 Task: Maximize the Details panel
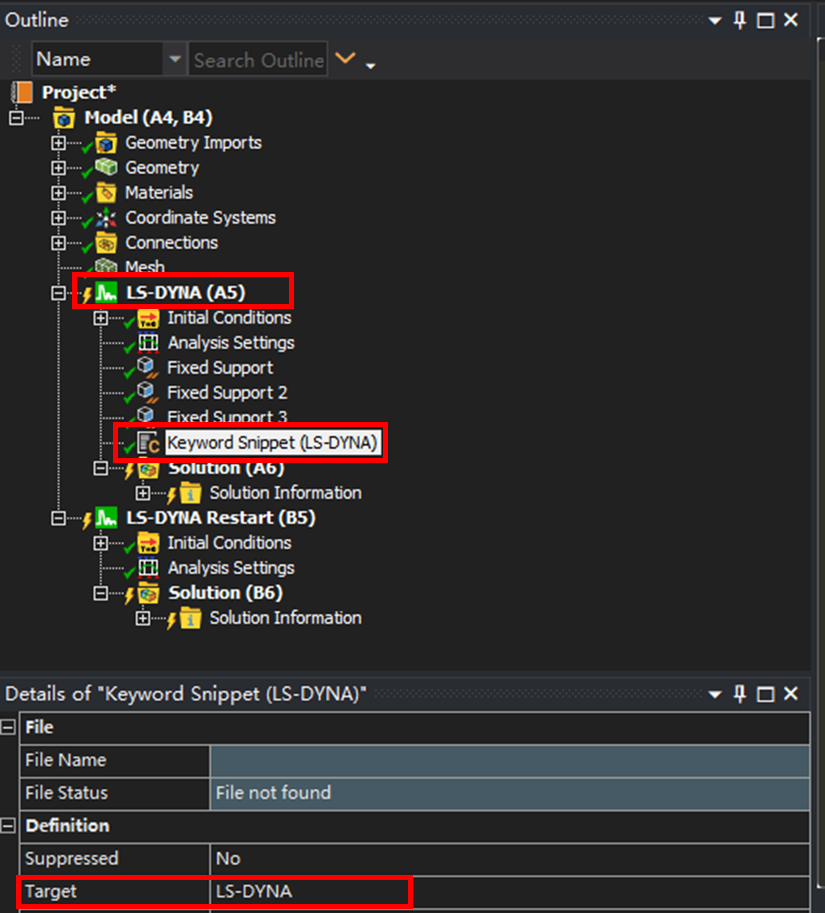pyautogui.click(x=765, y=694)
